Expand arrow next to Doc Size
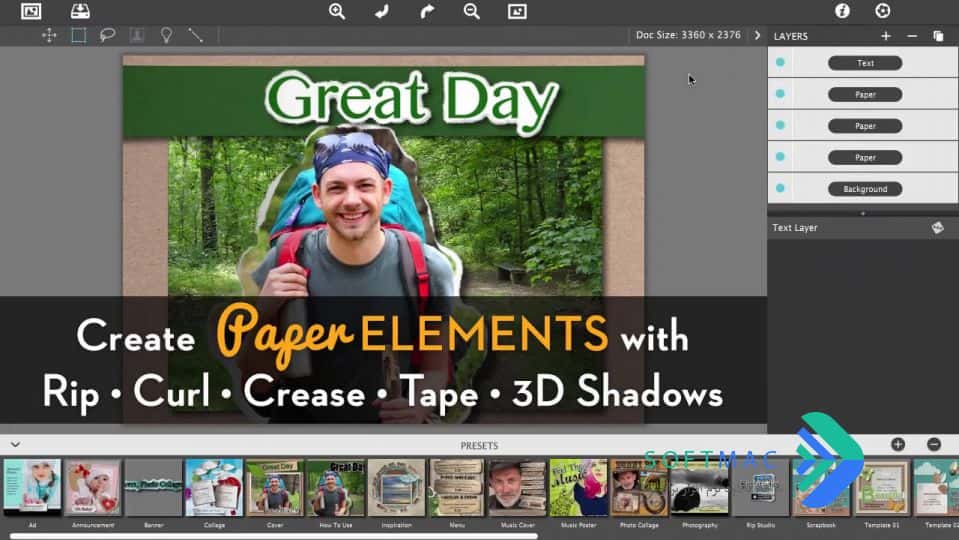Viewport: 959px width, 540px height. [757, 35]
